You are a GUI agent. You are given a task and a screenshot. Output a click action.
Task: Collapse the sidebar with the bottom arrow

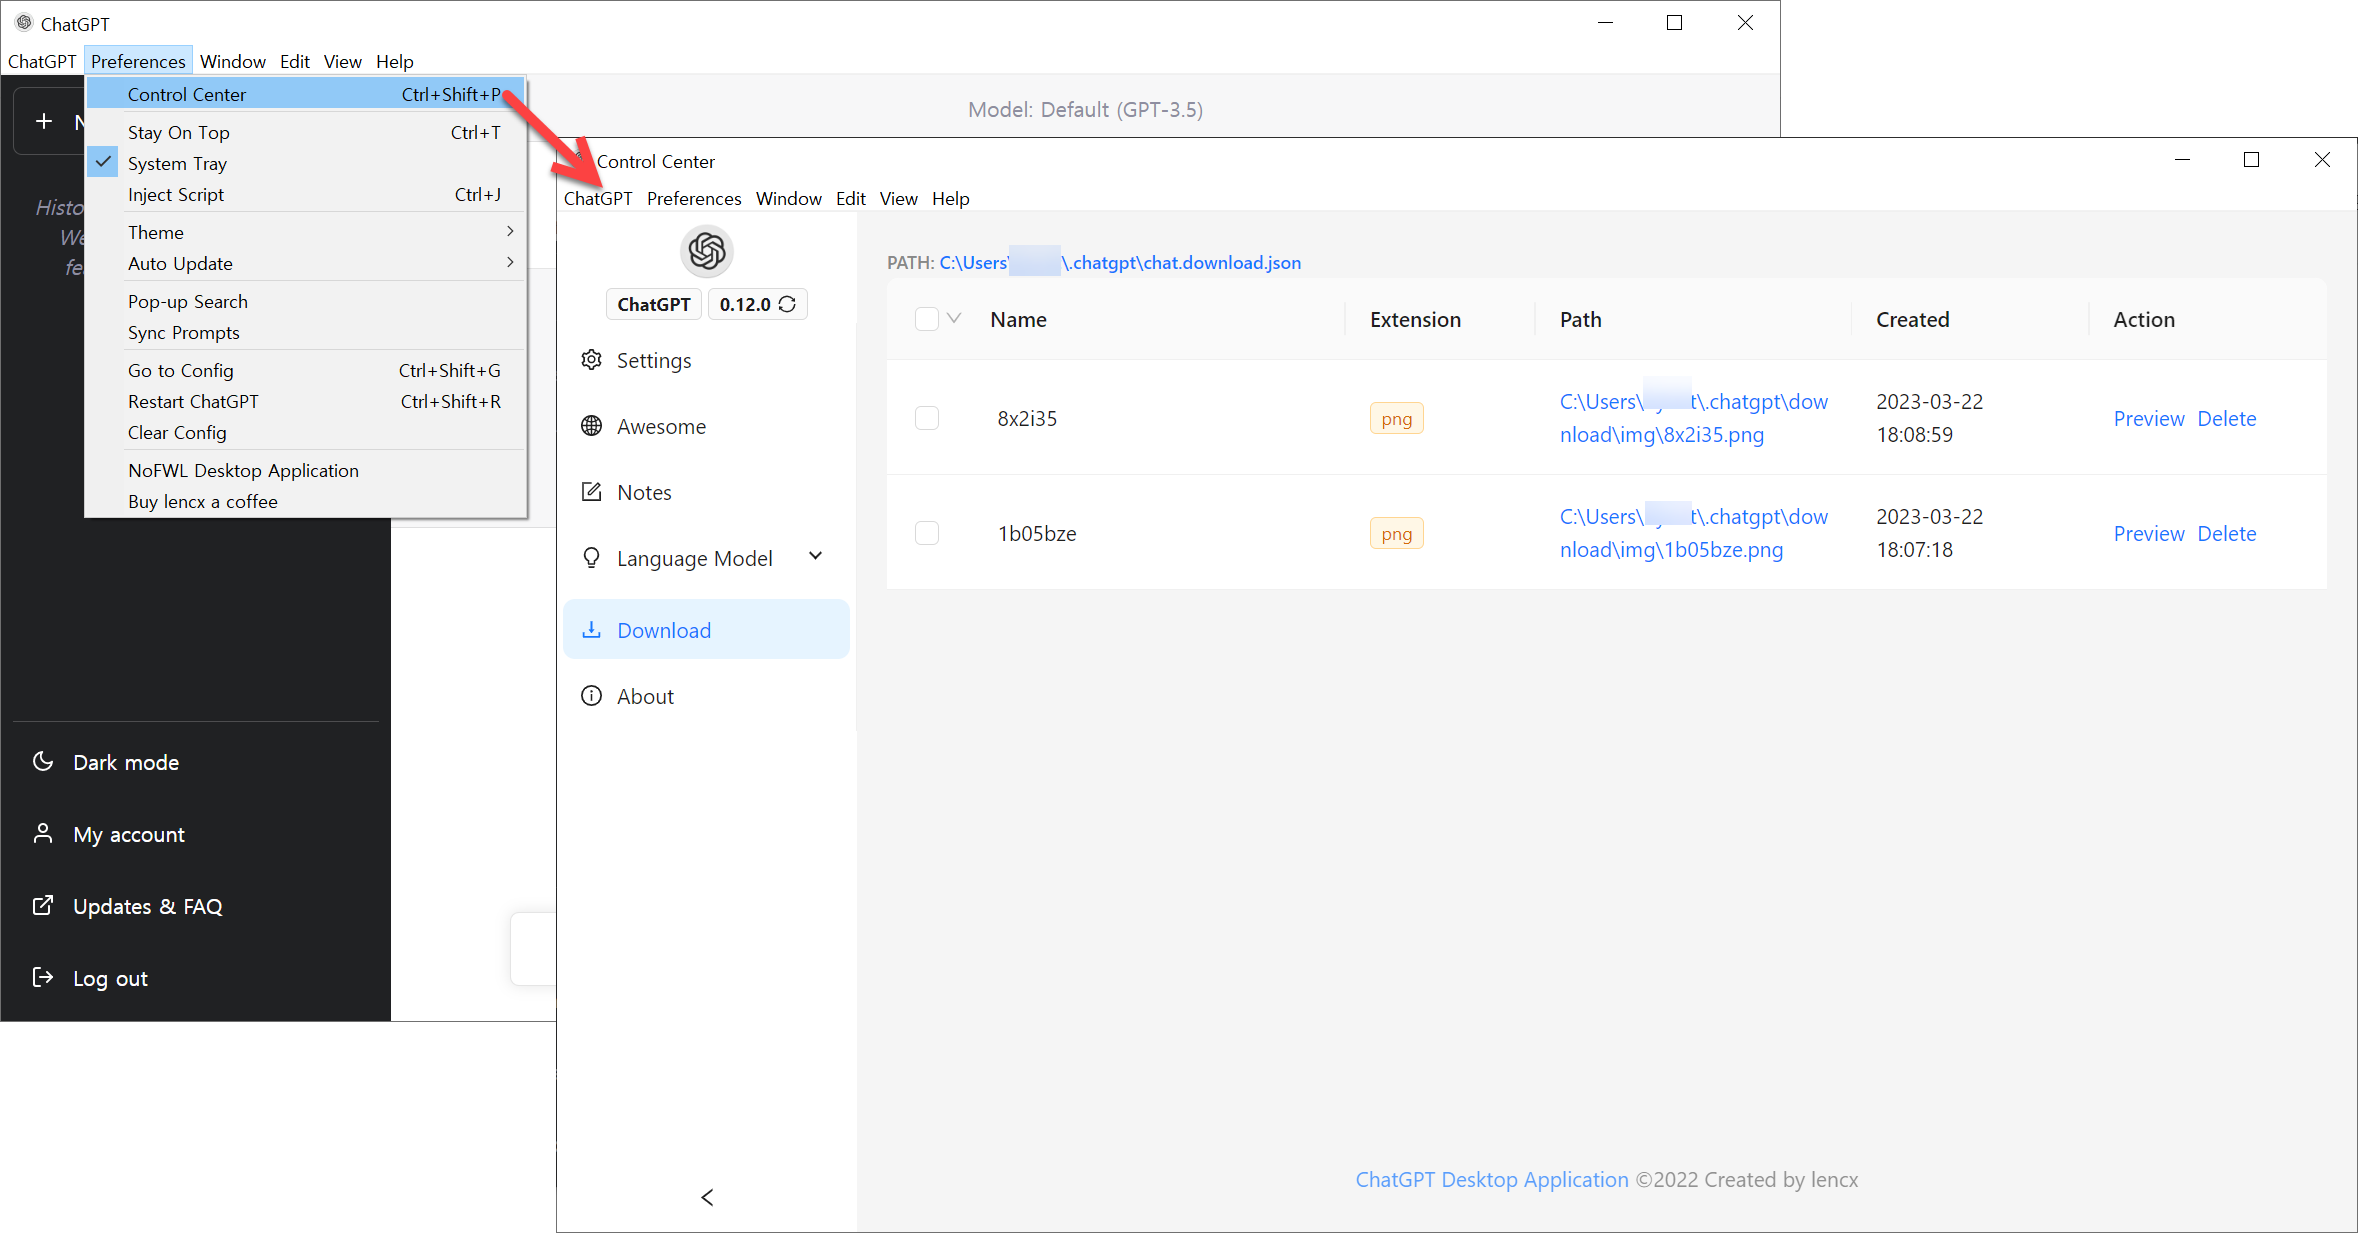point(707,1197)
